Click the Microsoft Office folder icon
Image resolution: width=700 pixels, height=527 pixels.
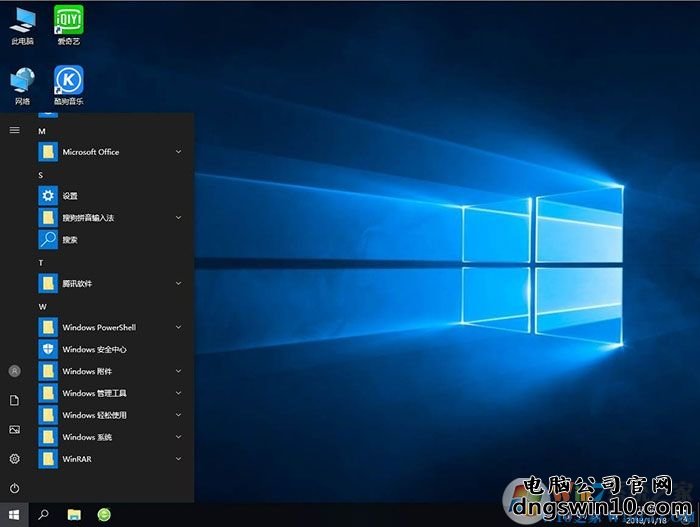[48, 152]
